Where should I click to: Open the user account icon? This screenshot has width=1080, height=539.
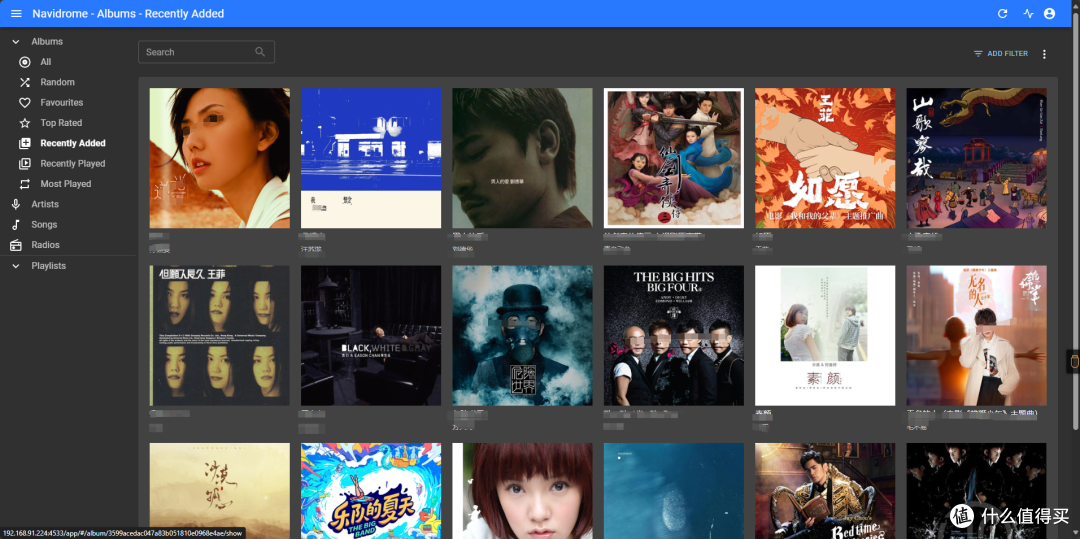[x=1049, y=14]
